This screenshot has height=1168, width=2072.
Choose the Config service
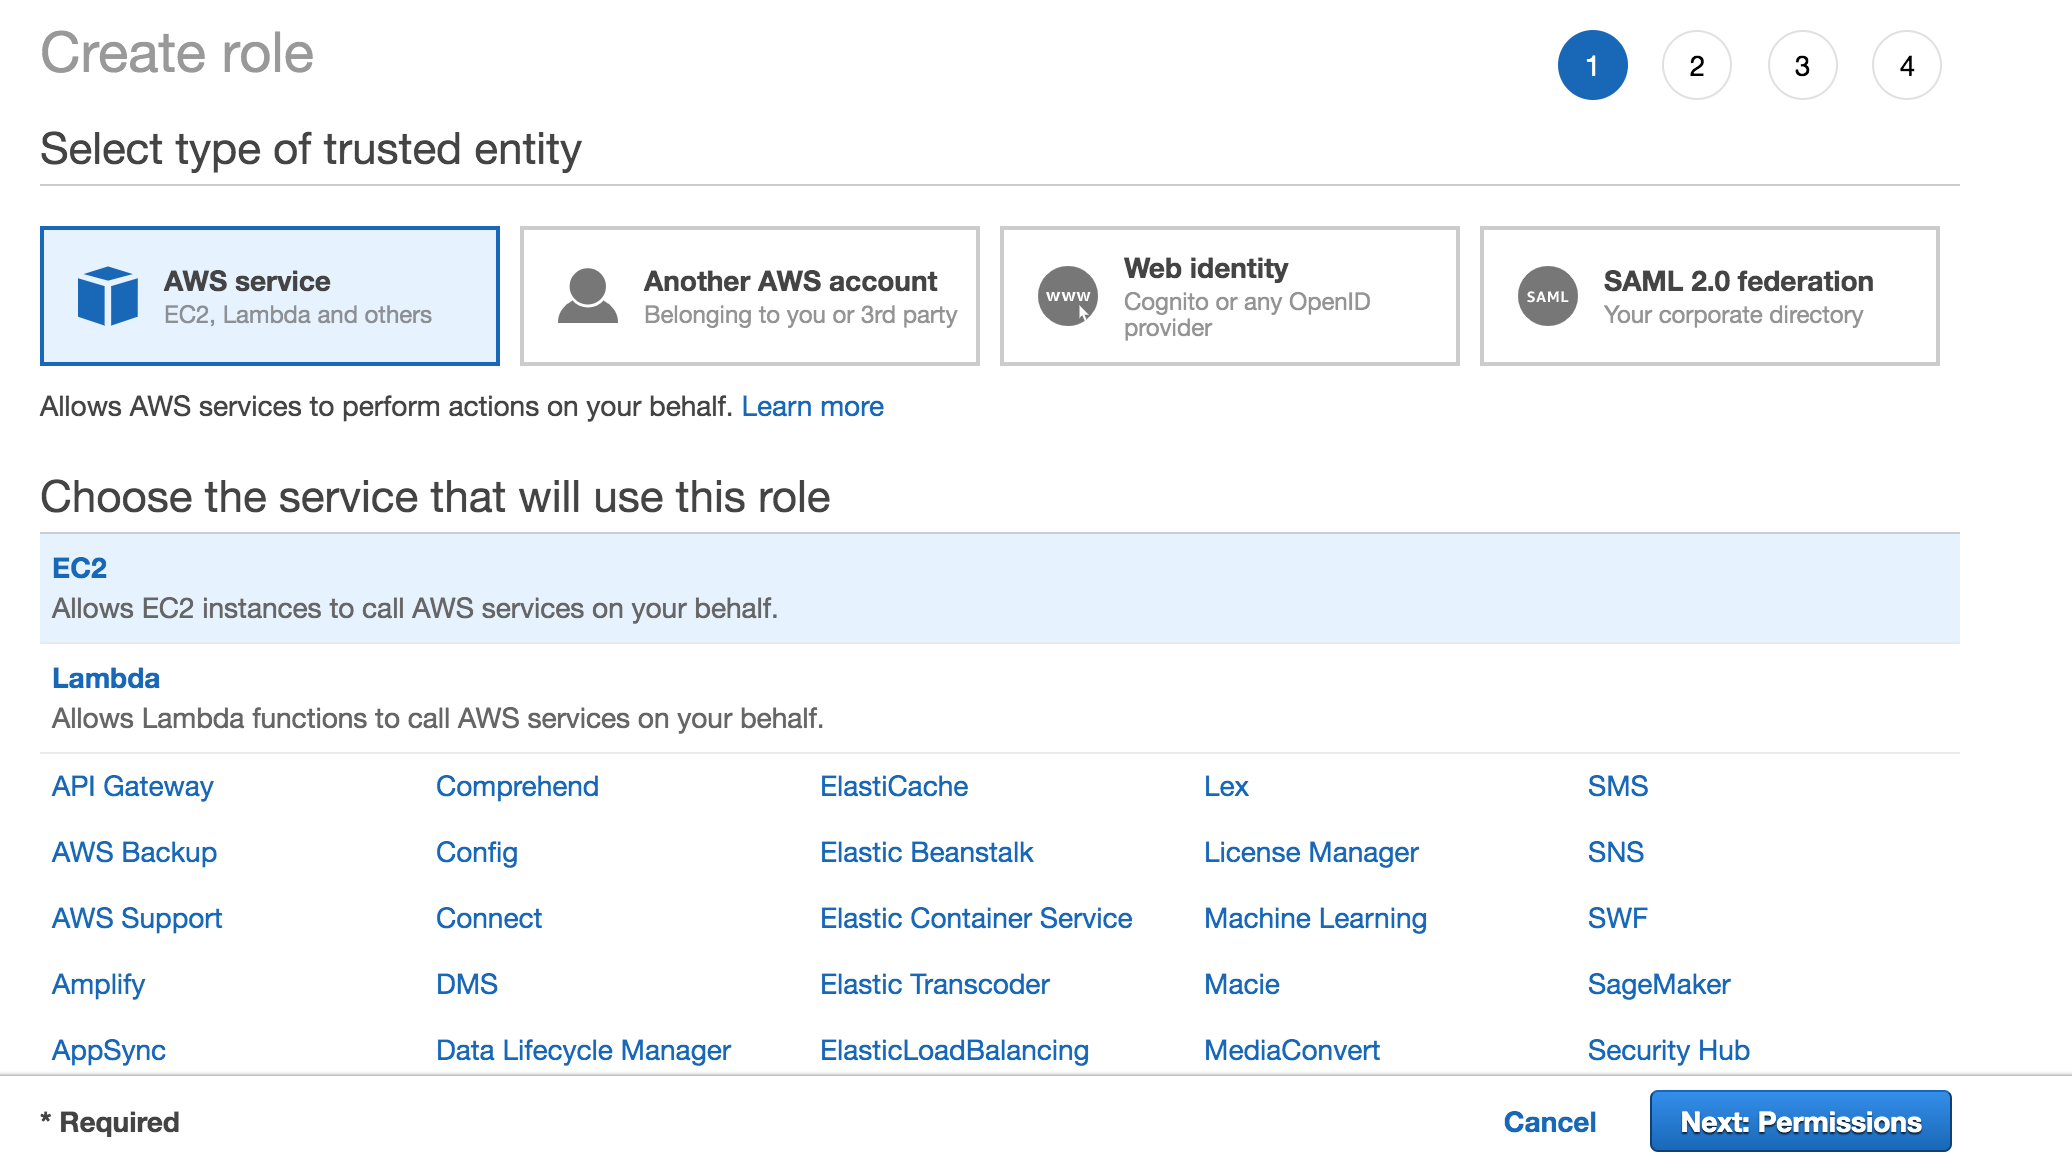tap(477, 853)
